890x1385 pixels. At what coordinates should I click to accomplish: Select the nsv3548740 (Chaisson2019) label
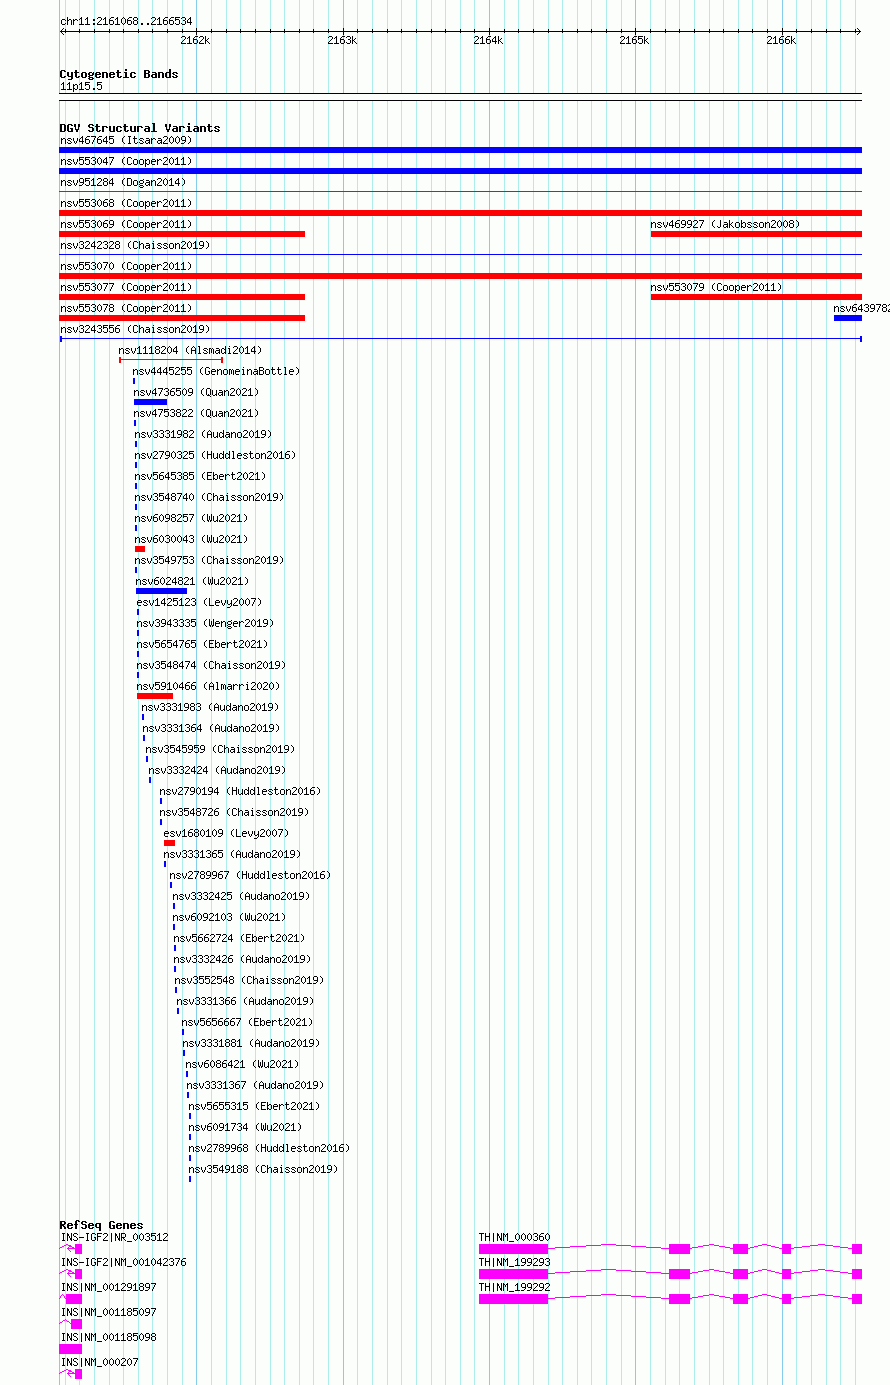(209, 497)
